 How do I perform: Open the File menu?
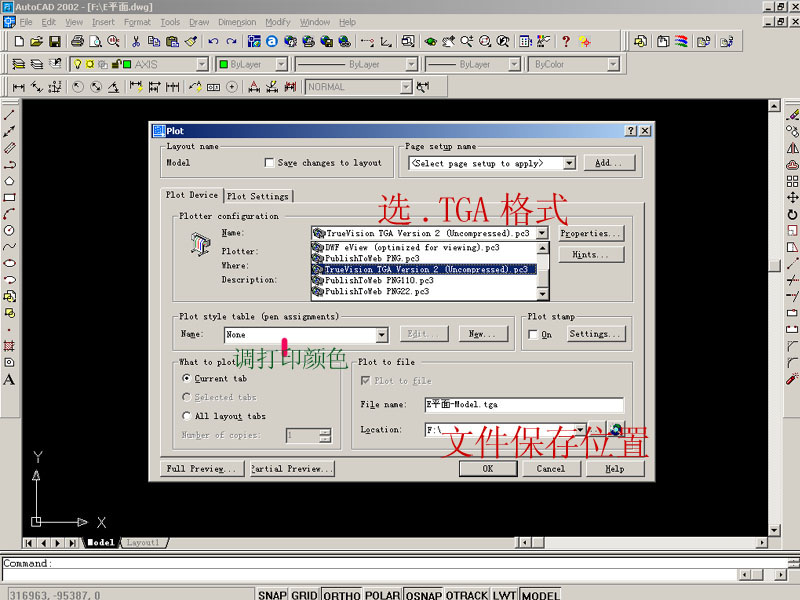[26, 22]
